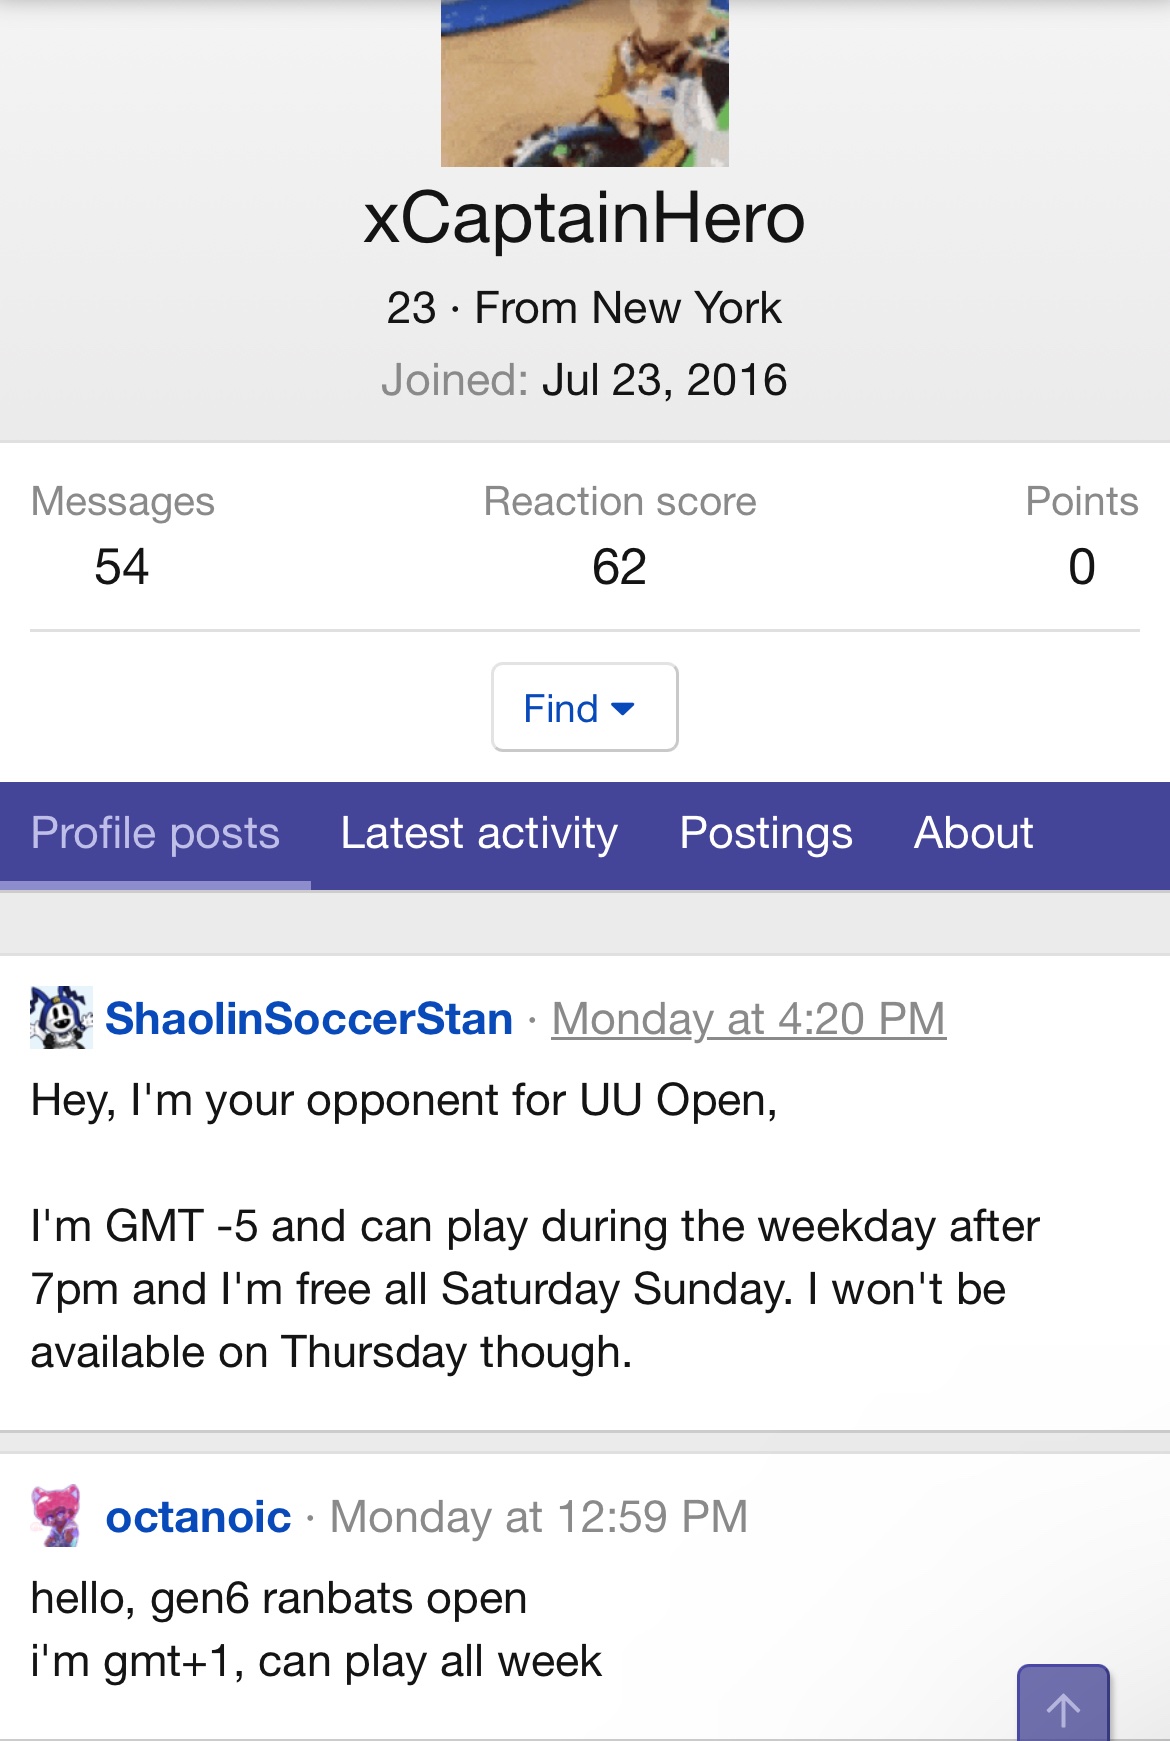Click the Points value 0
The image size is (1170, 1741).
click(1081, 567)
